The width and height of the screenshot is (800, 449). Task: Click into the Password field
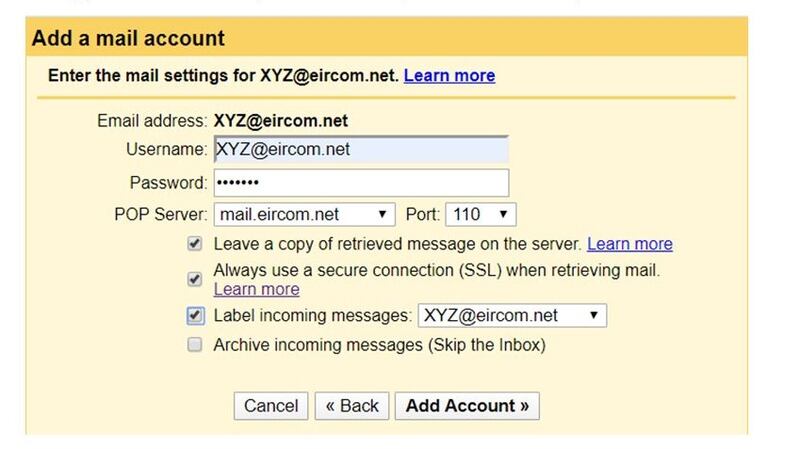tap(360, 183)
